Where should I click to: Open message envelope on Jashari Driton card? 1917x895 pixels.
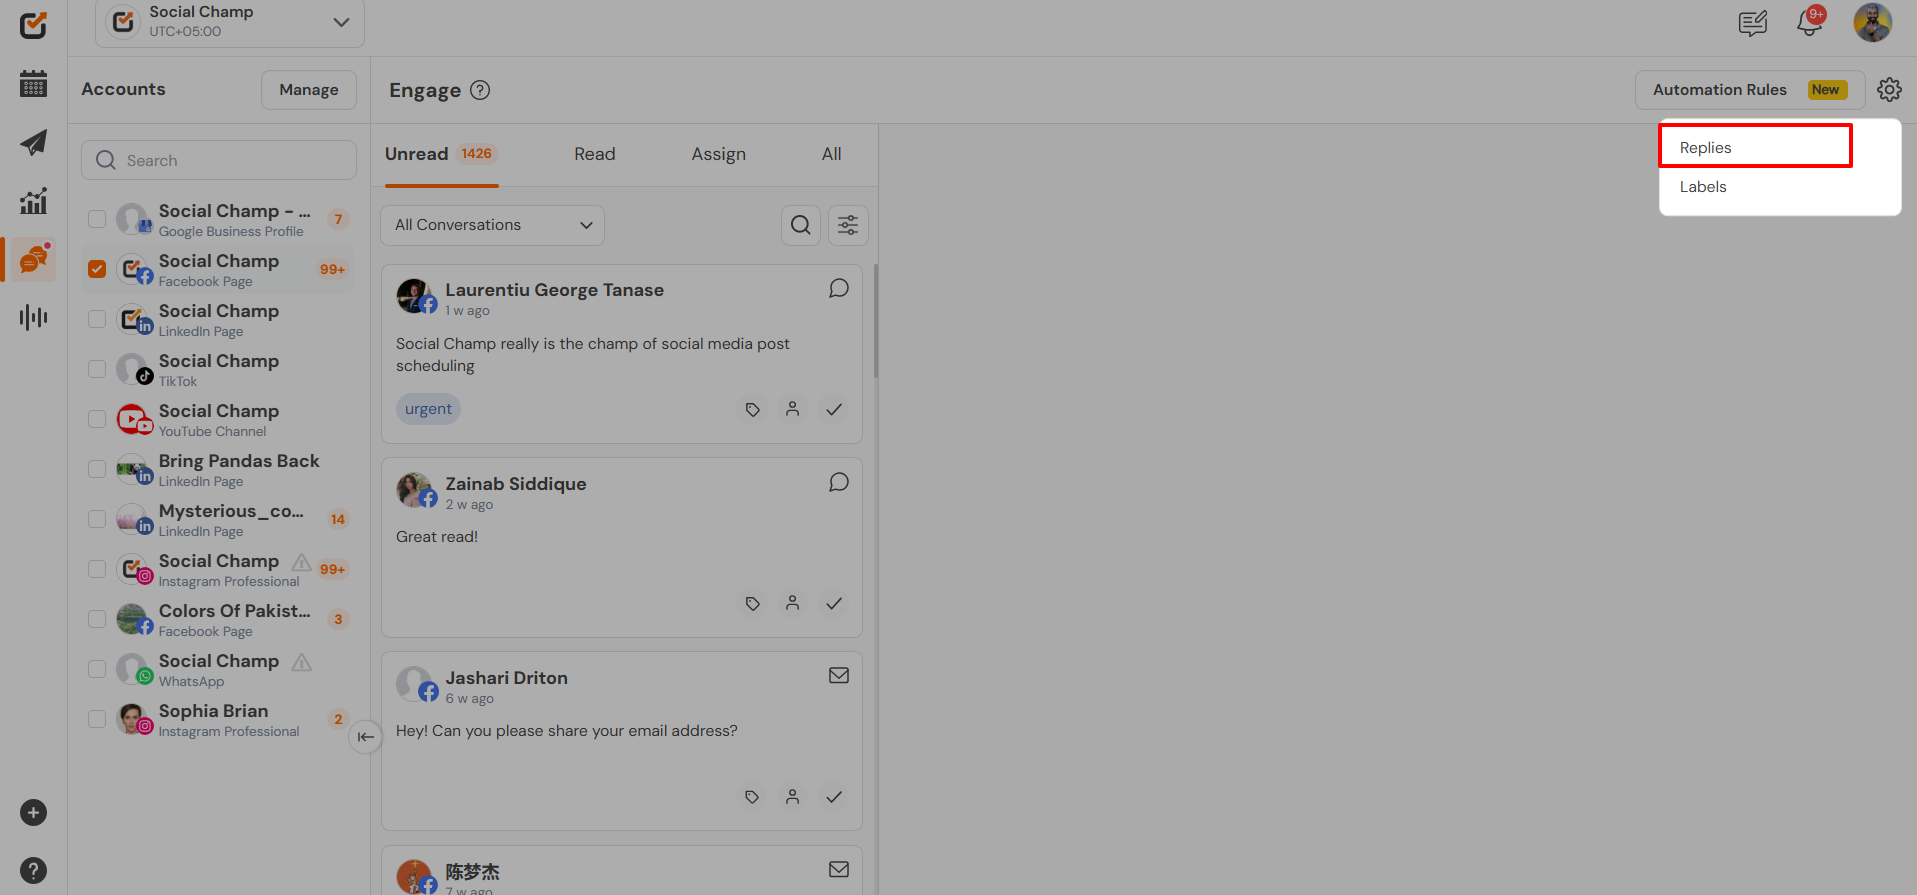pos(839,675)
